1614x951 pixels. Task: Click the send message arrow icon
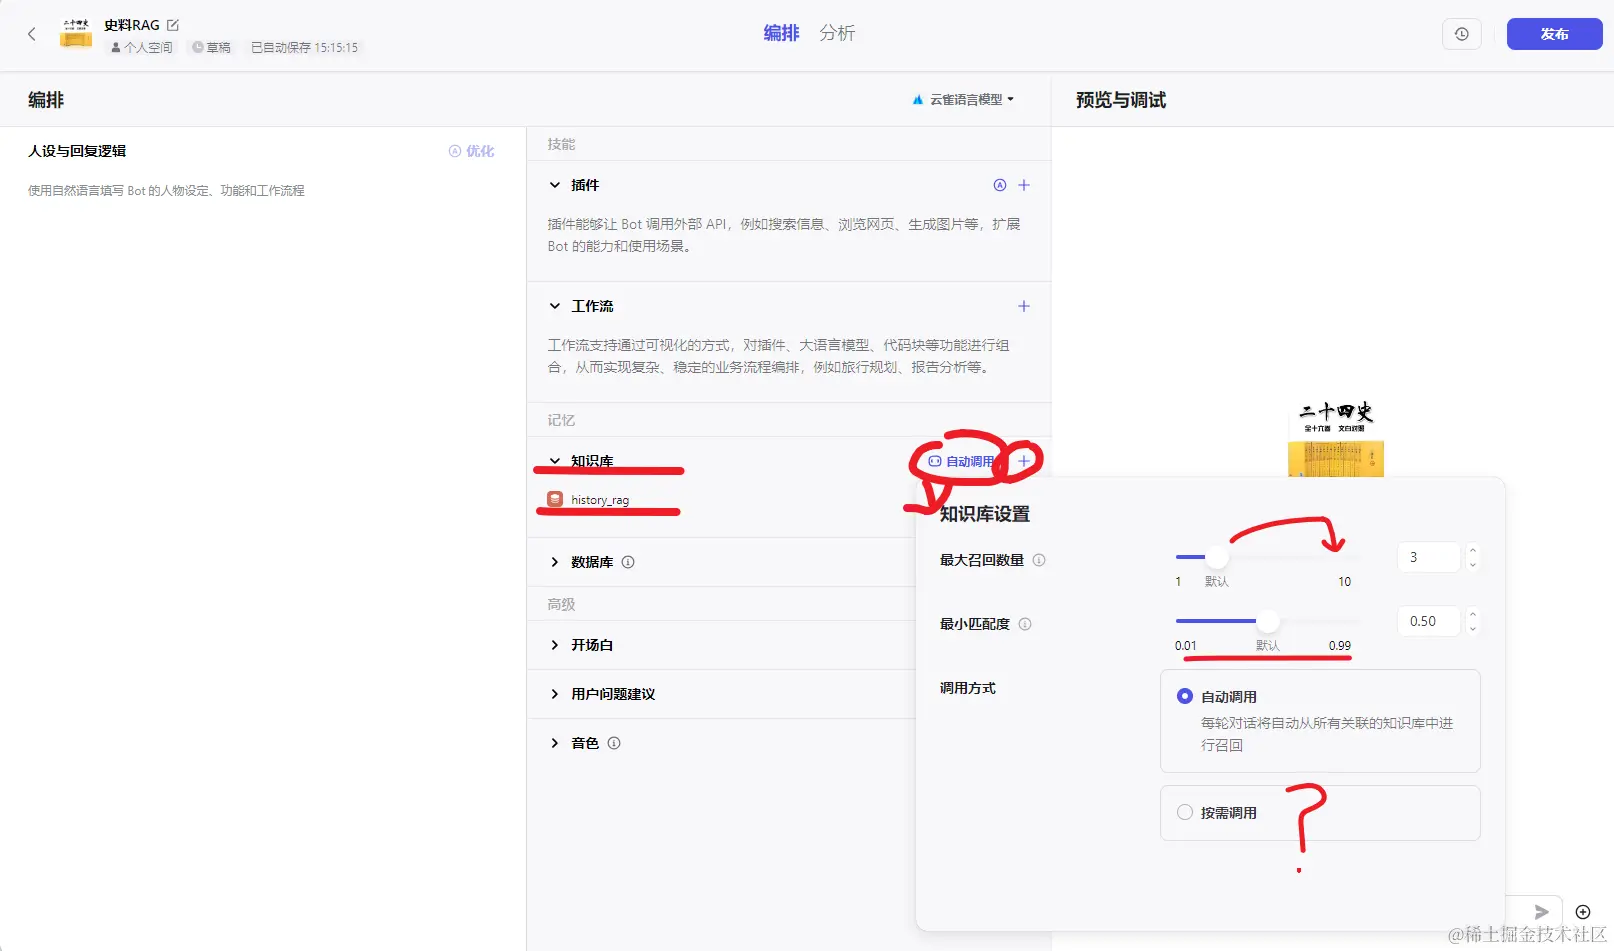click(x=1542, y=912)
